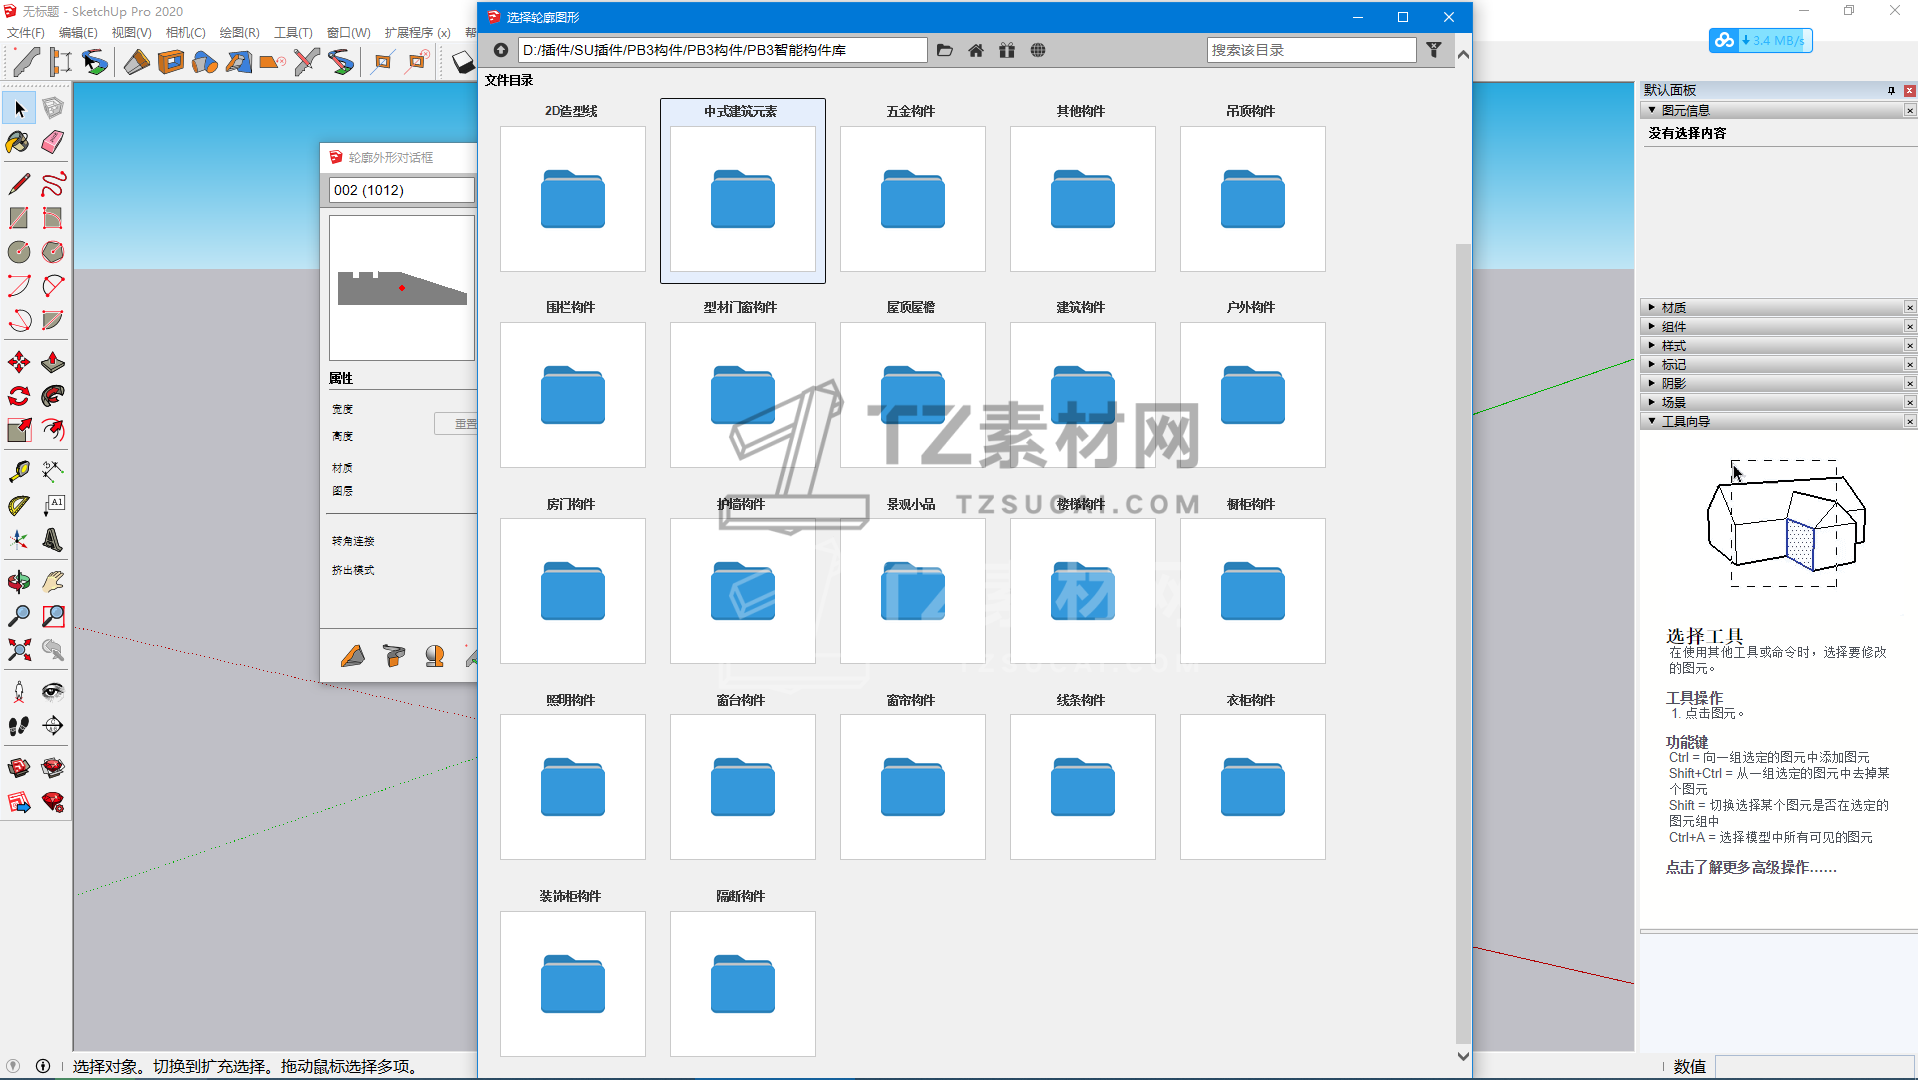1918x1080 pixels.
Task: Open the 户外构件 folder
Action: pyautogui.click(x=1253, y=395)
